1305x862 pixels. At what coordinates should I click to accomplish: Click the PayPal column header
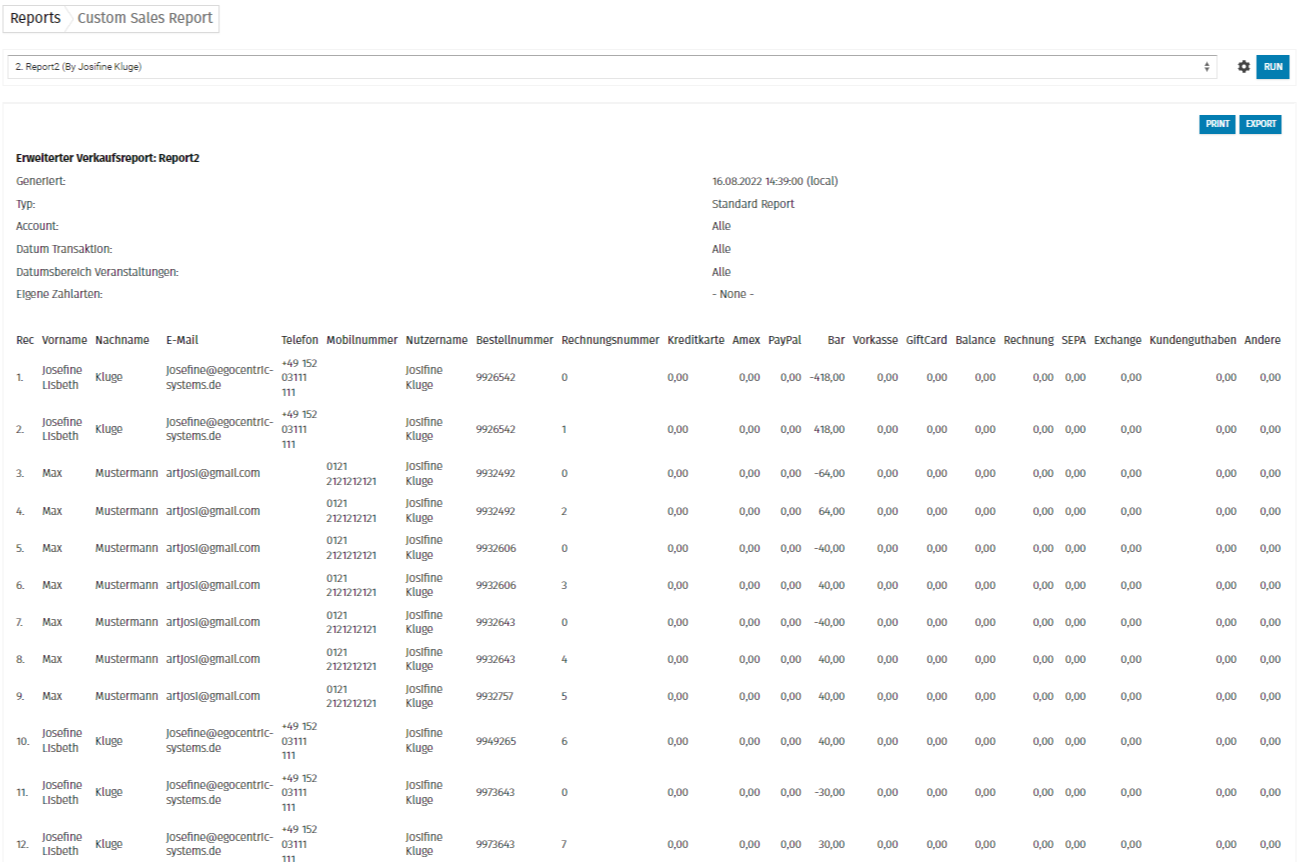point(784,340)
